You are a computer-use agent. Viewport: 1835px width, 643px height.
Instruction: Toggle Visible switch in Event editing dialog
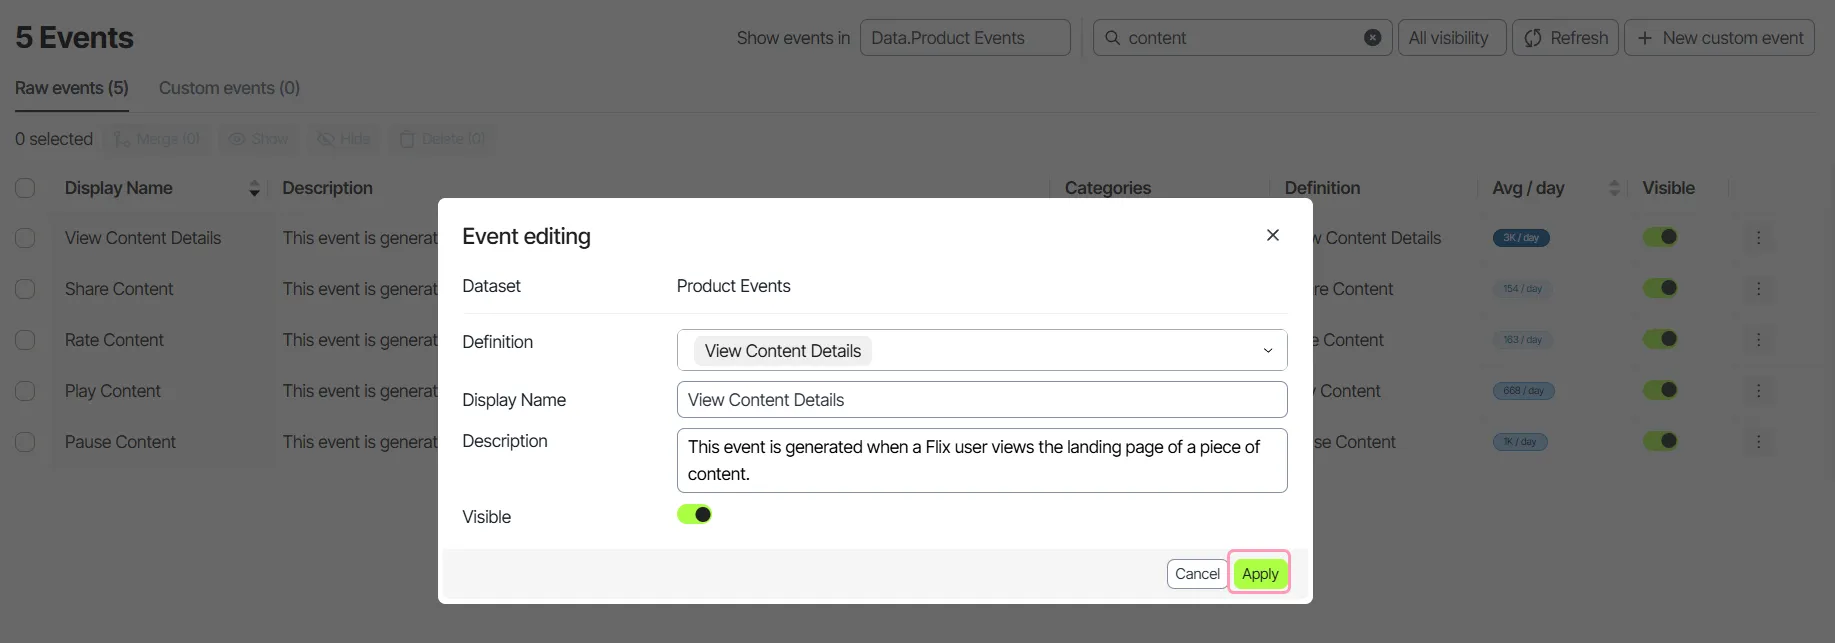point(694,515)
